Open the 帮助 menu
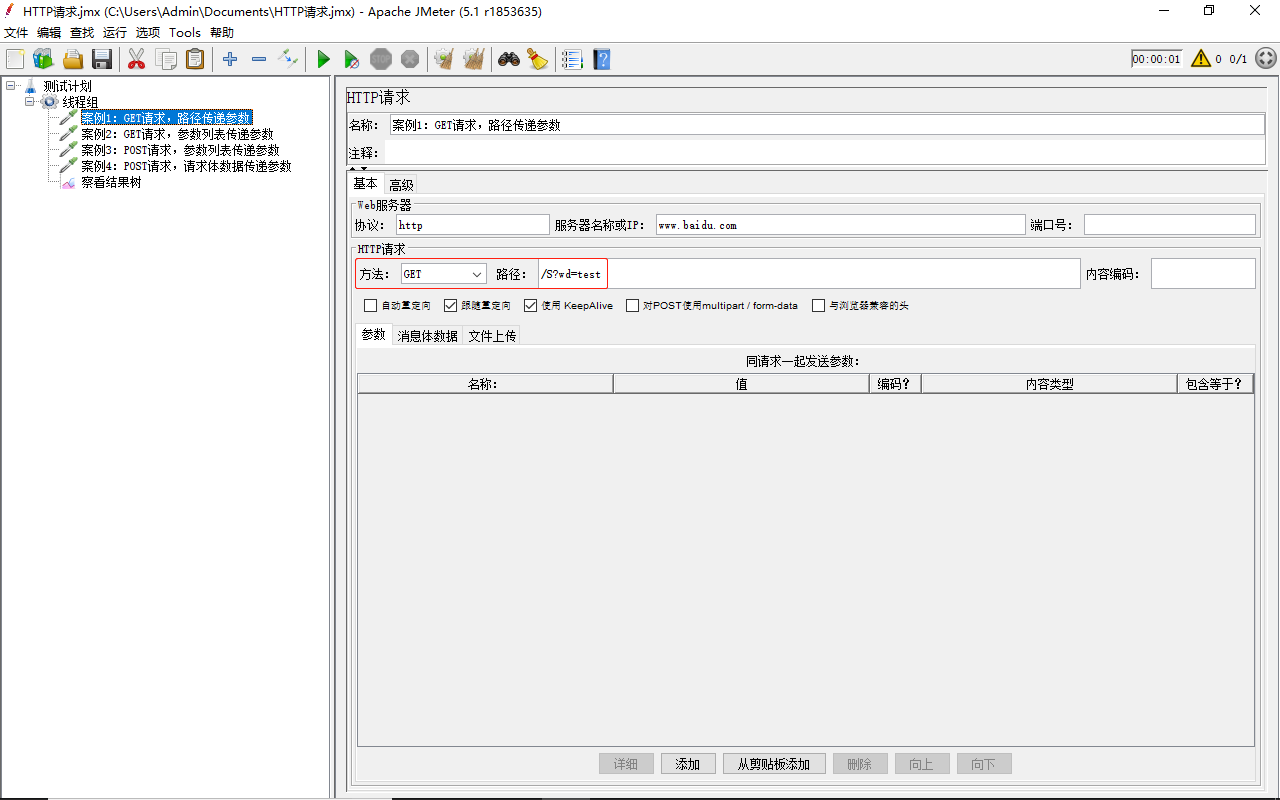 (222, 33)
